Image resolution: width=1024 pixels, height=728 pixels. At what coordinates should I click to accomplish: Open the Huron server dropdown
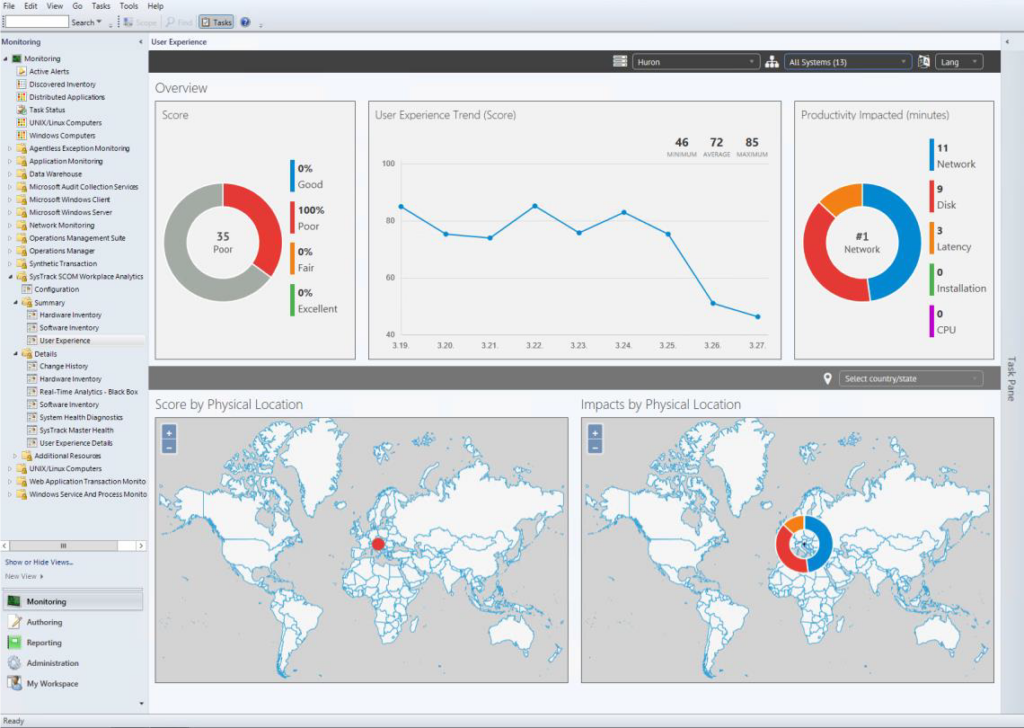tap(696, 62)
